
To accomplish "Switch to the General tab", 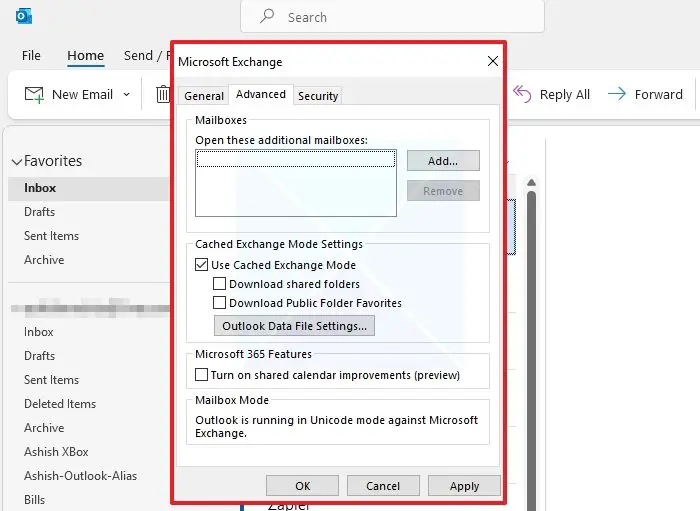I will pyautogui.click(x=204, y=96).
